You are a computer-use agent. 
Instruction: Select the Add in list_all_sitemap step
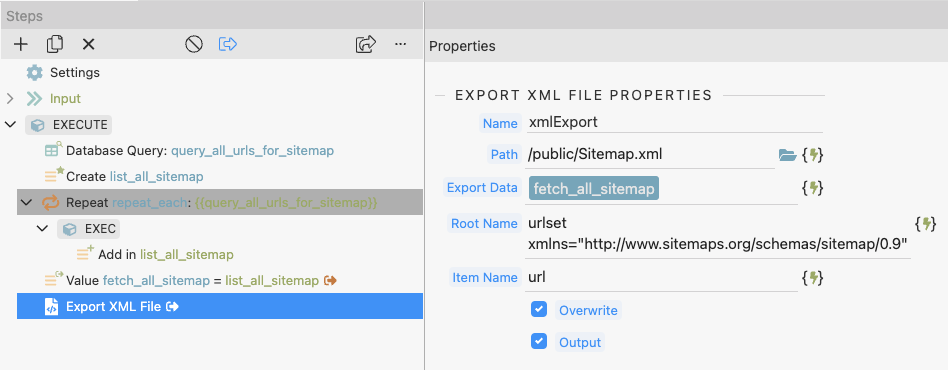219,255
